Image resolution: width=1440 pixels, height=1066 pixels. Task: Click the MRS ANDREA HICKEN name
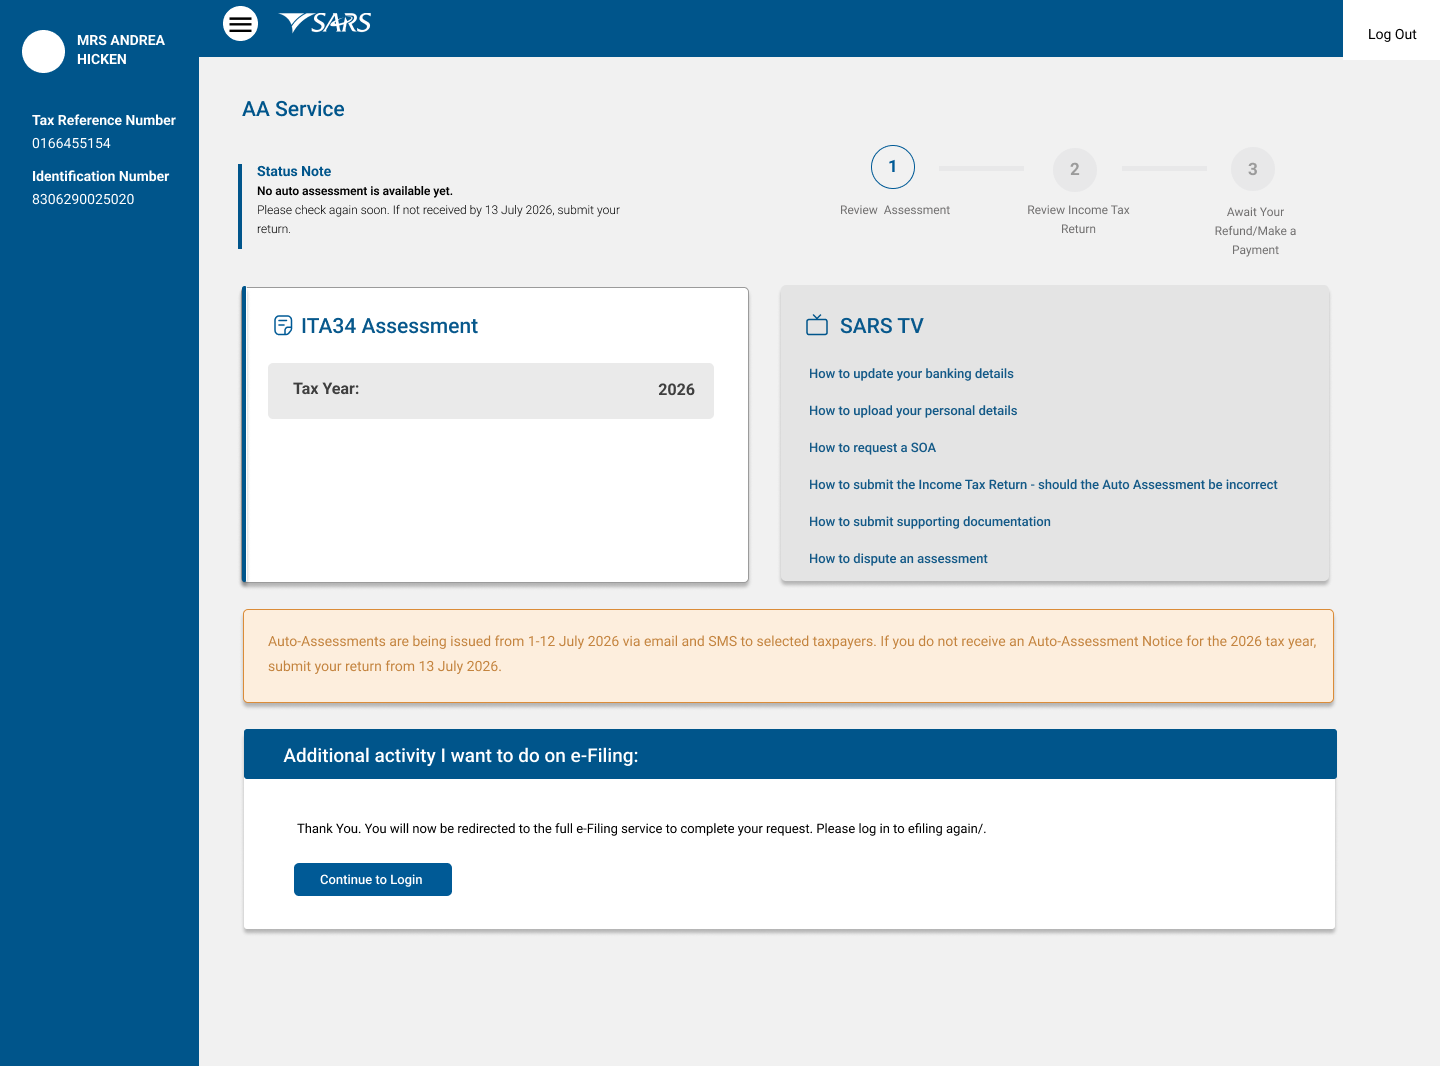[121, 50]
